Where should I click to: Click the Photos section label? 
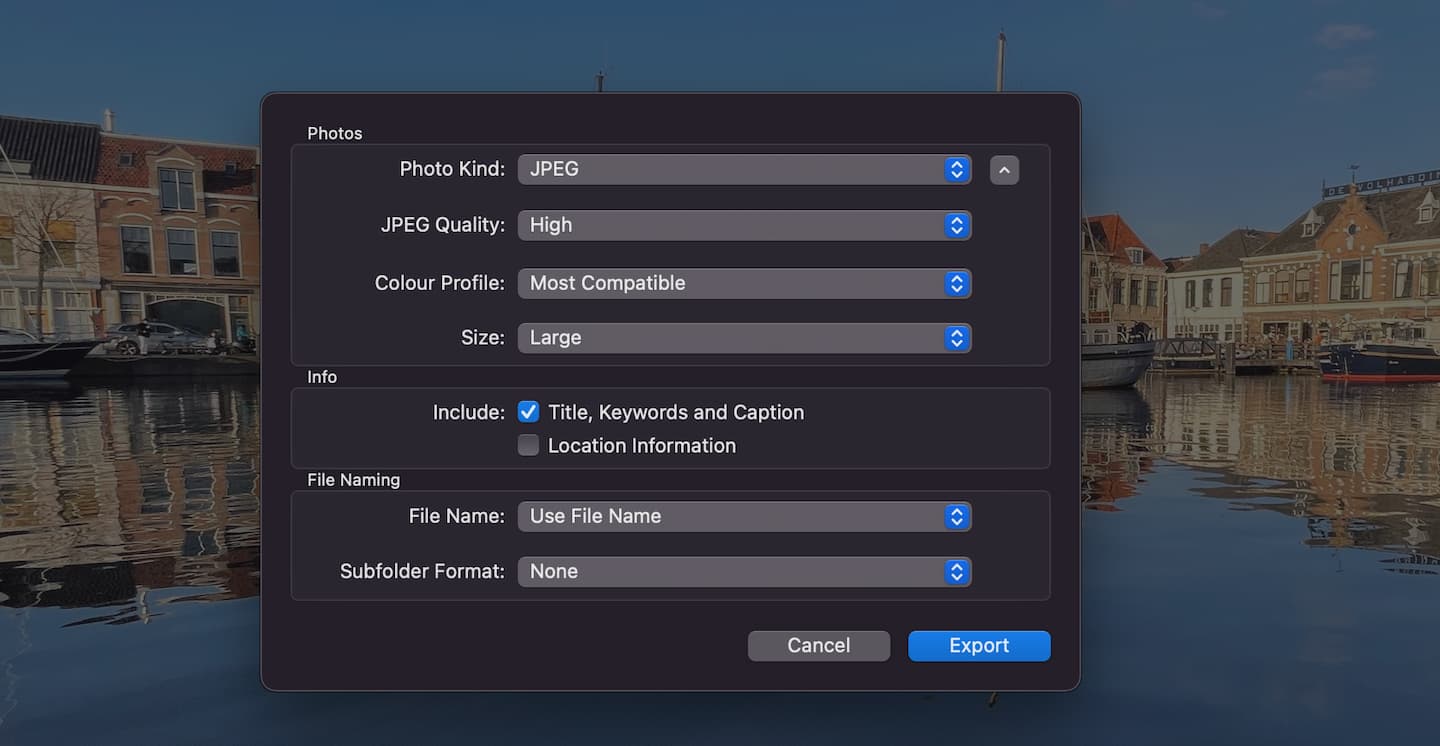pos(334,133)
